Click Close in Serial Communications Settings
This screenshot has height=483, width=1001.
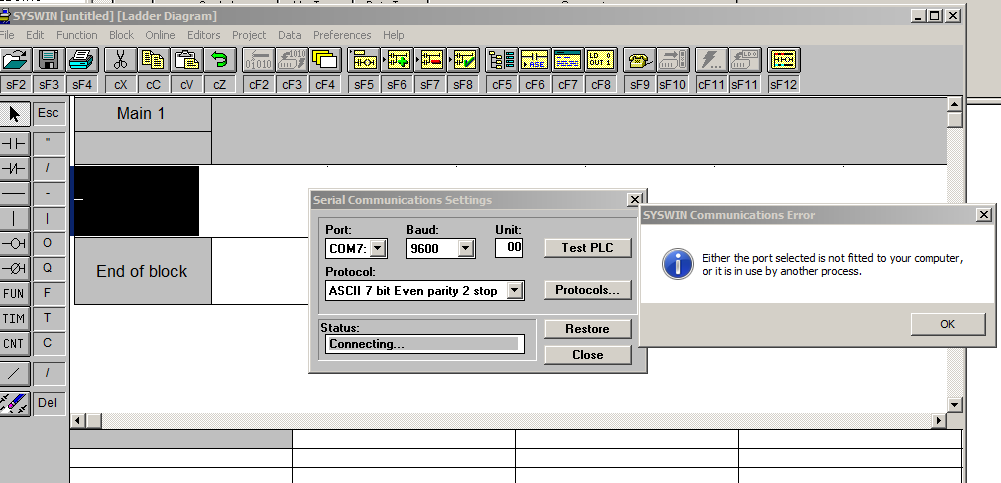point(587,355)
